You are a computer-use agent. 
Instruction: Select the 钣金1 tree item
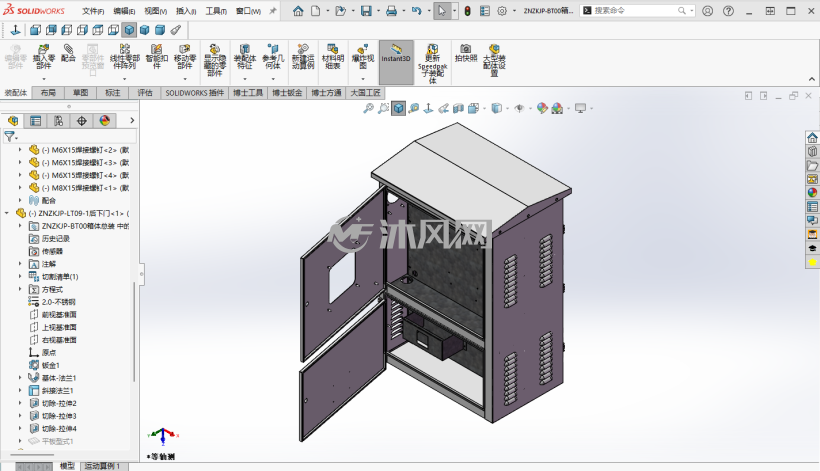click(x=51, y=365)
